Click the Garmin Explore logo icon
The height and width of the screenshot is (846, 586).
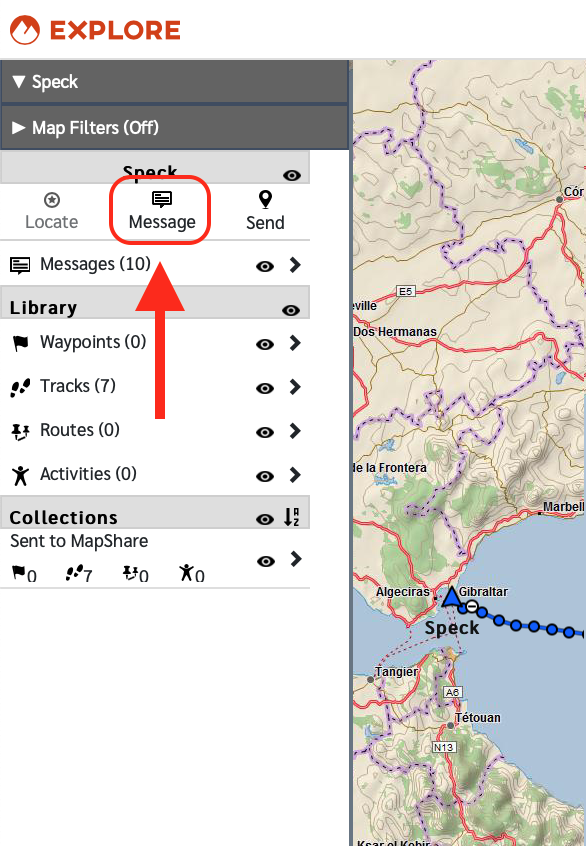(25, 30)
